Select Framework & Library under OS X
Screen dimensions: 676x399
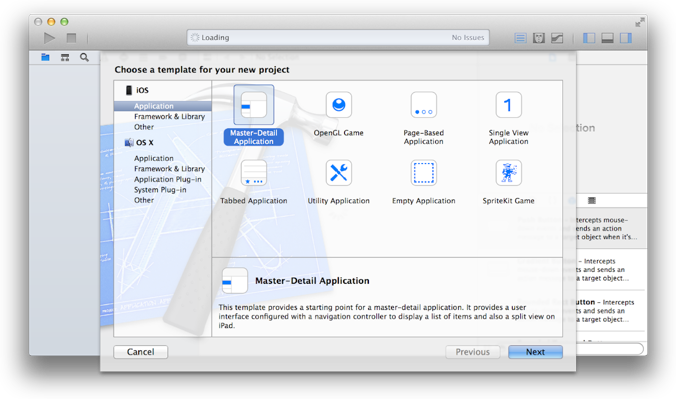[x=169, y=169]
